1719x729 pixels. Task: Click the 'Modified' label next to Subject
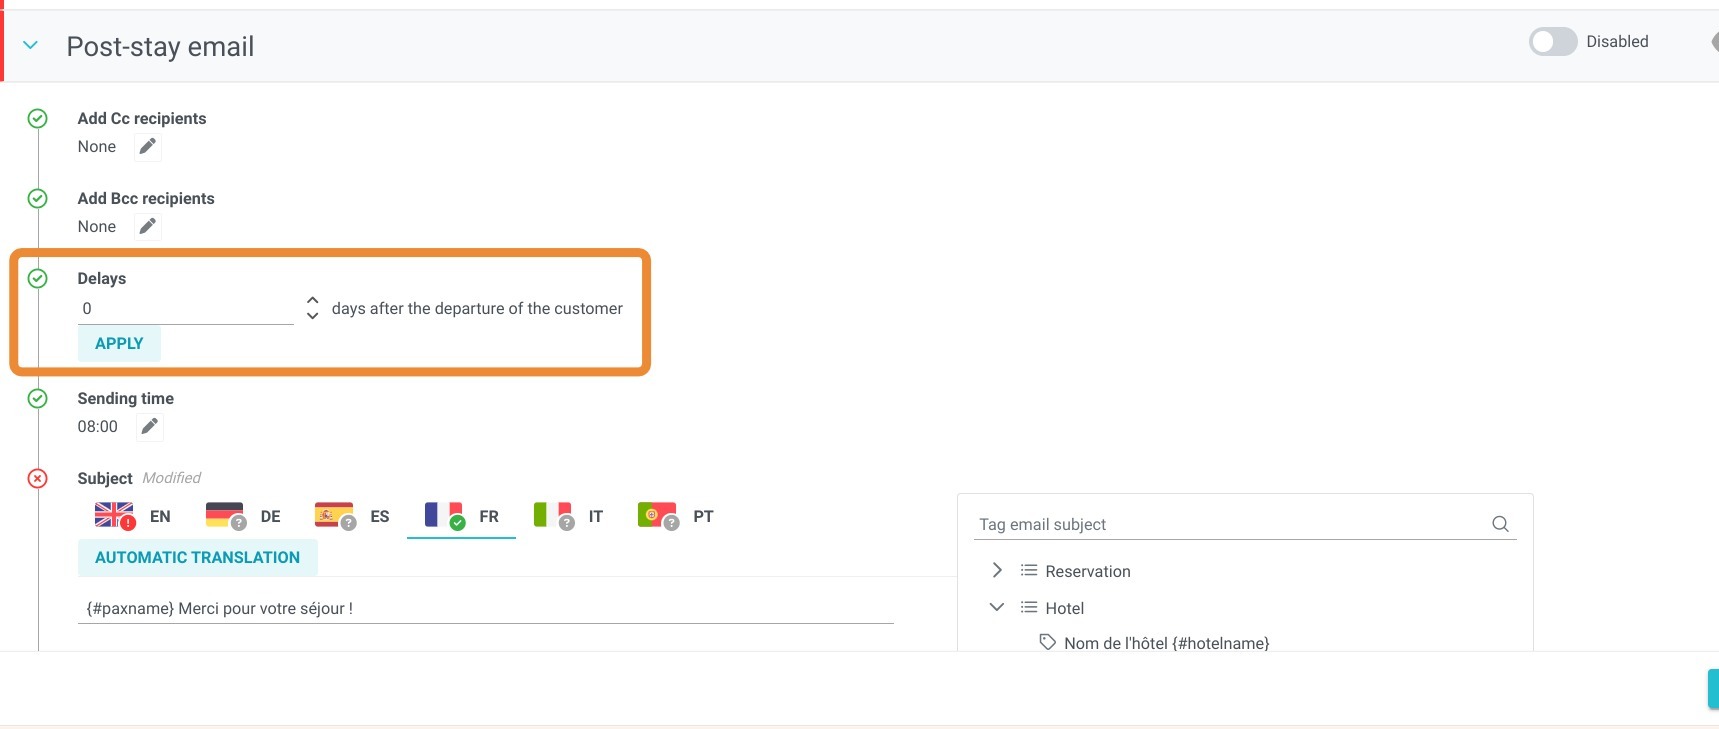click(171, 478)
